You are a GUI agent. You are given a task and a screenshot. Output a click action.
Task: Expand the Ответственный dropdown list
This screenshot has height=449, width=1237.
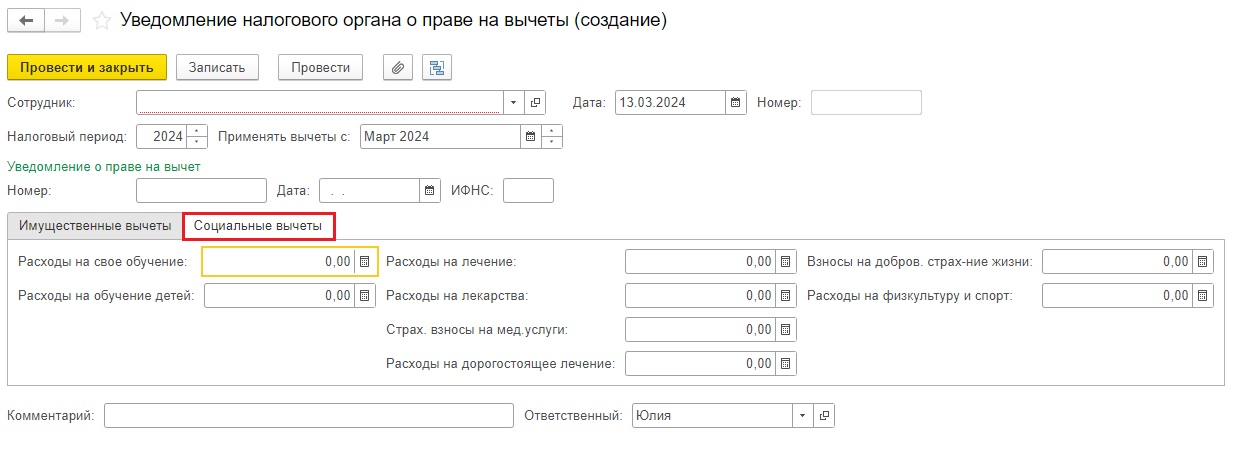[x=802, y=415]
